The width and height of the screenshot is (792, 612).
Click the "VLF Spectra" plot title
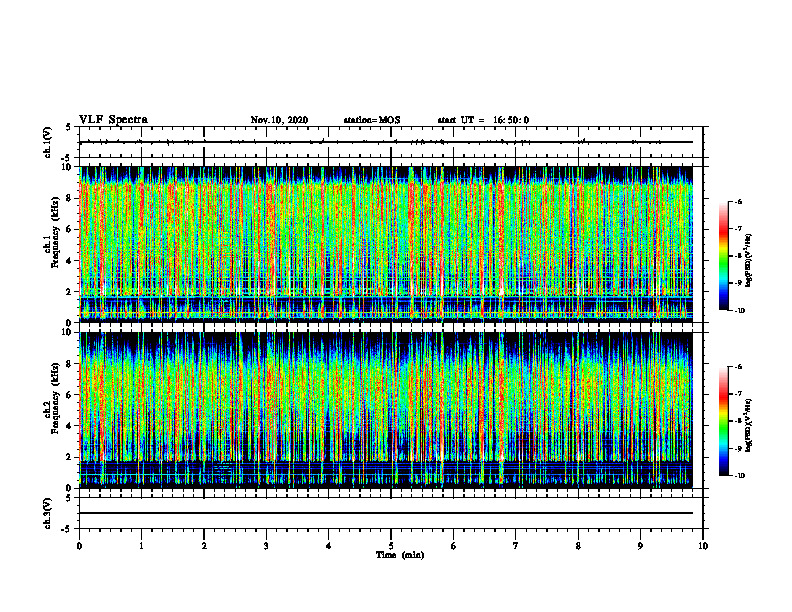(113, 120)
